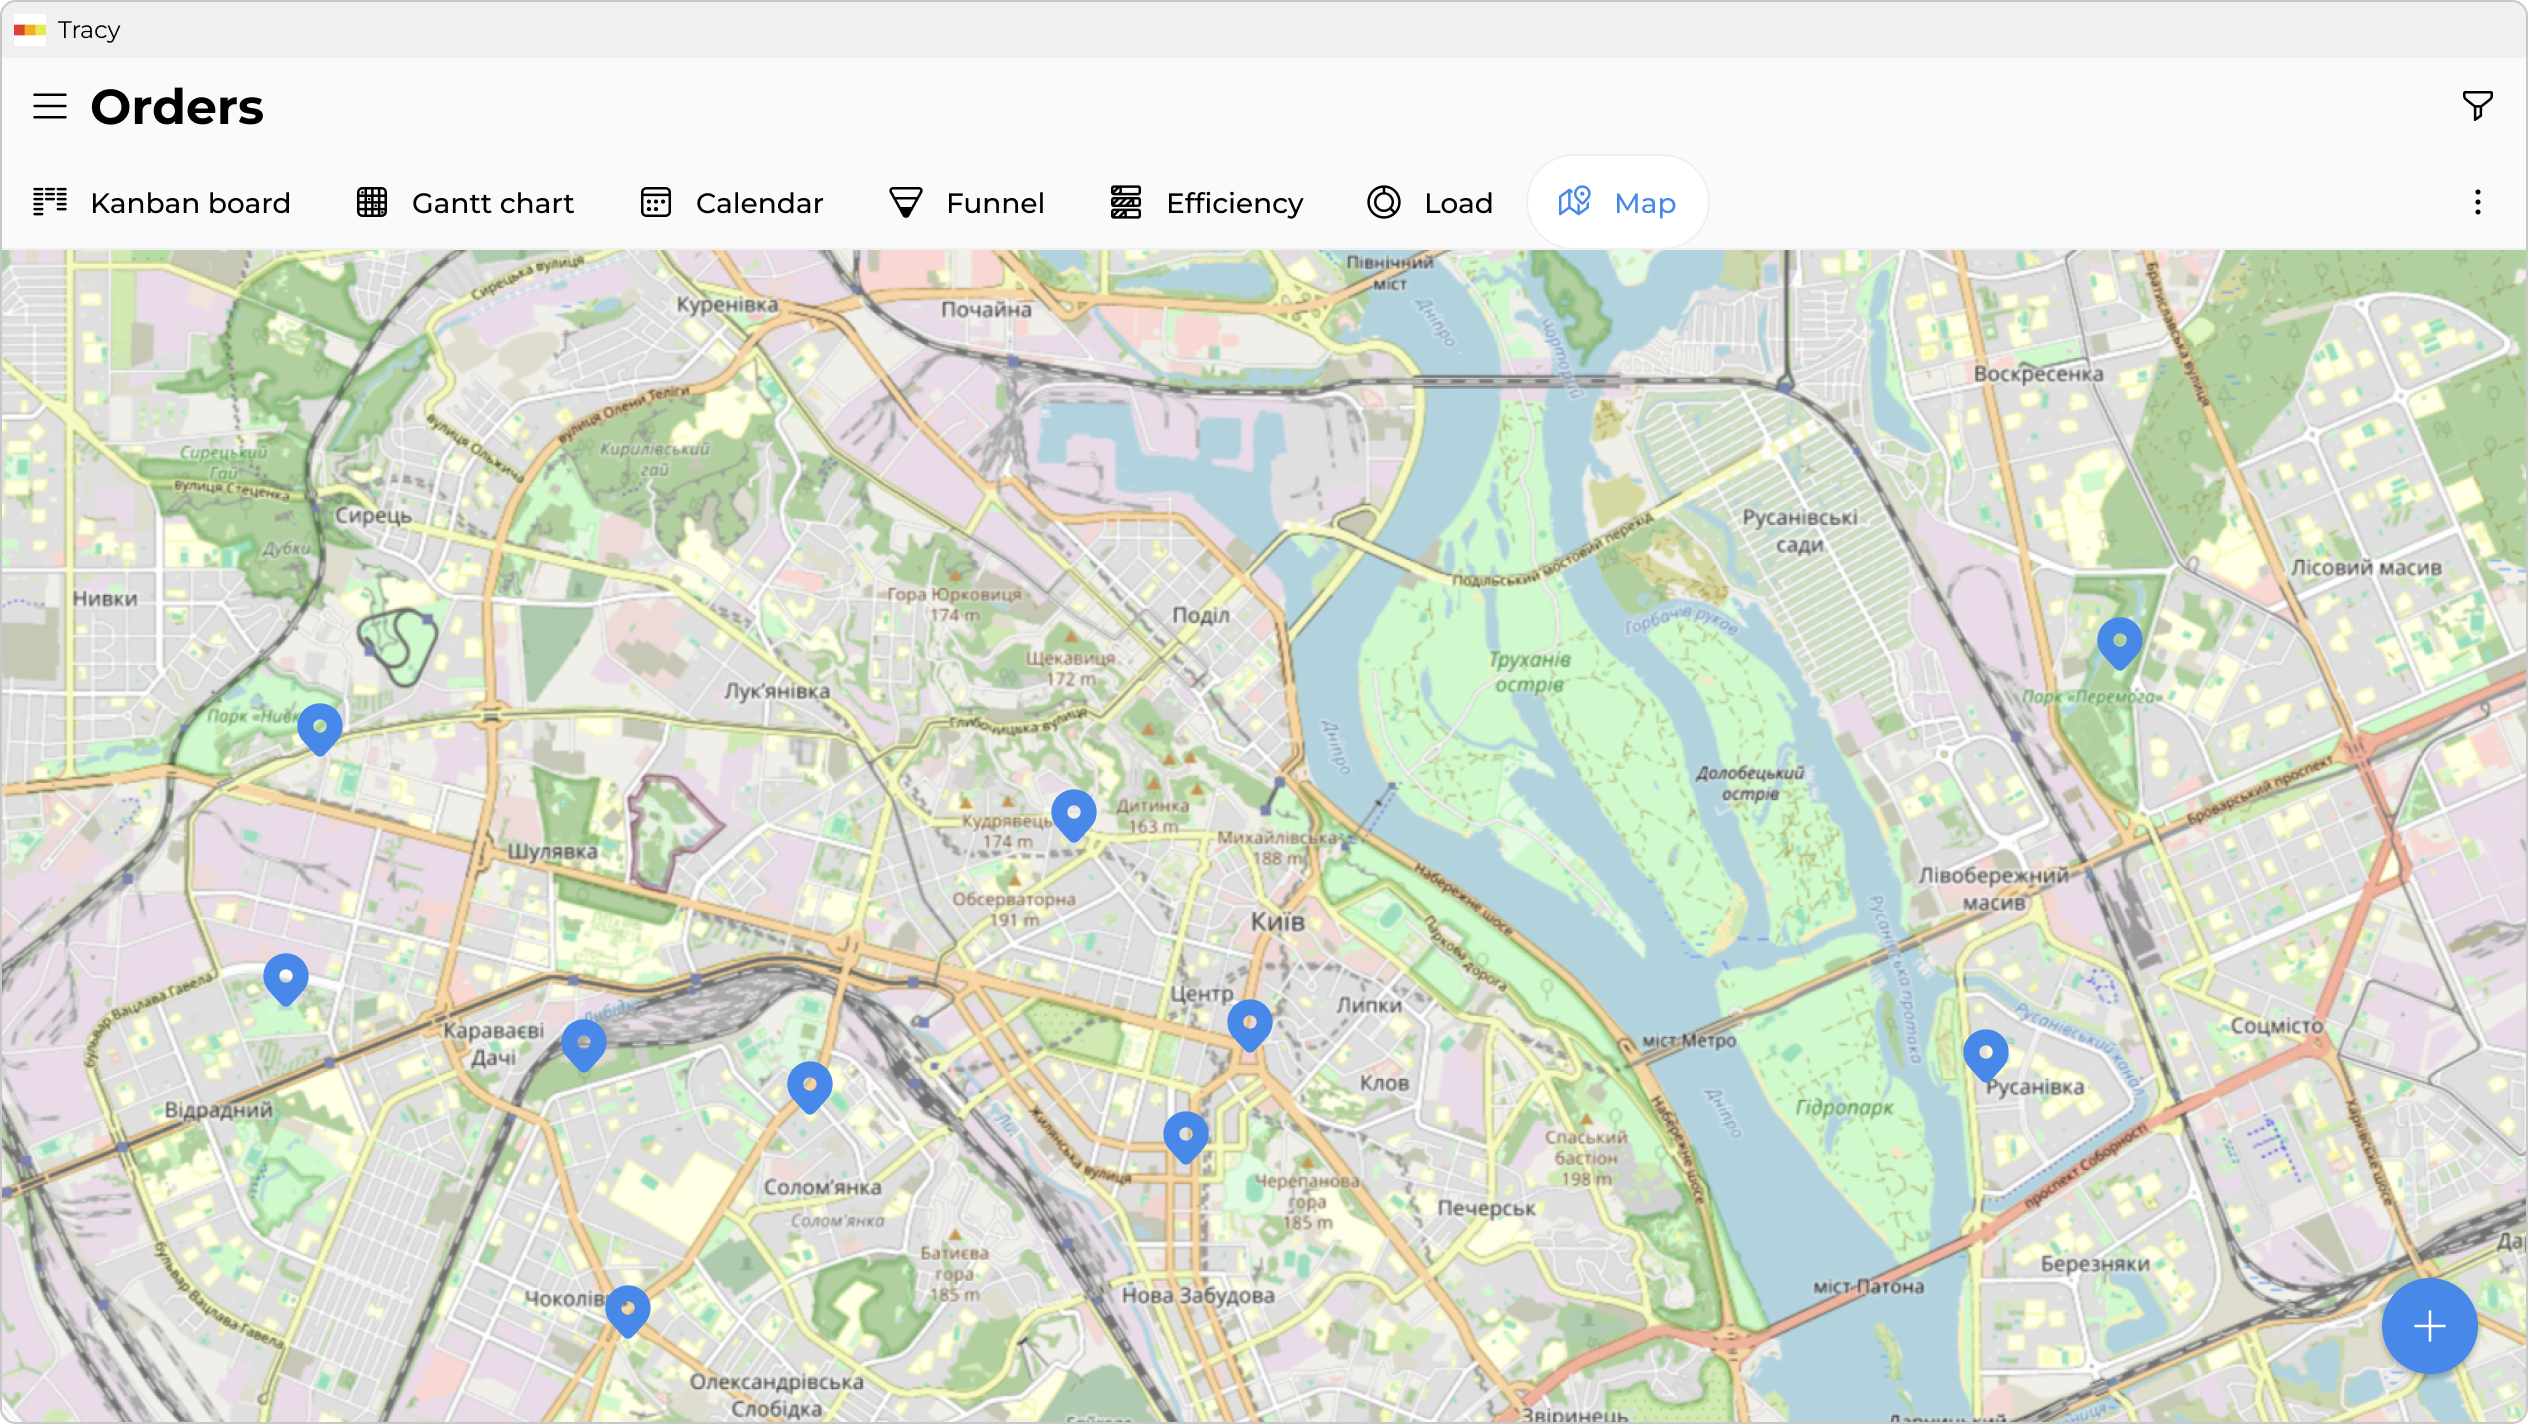Select the map marker near Чоколівка
The image size is (2528, 1424).
(x=627, y=1308)
